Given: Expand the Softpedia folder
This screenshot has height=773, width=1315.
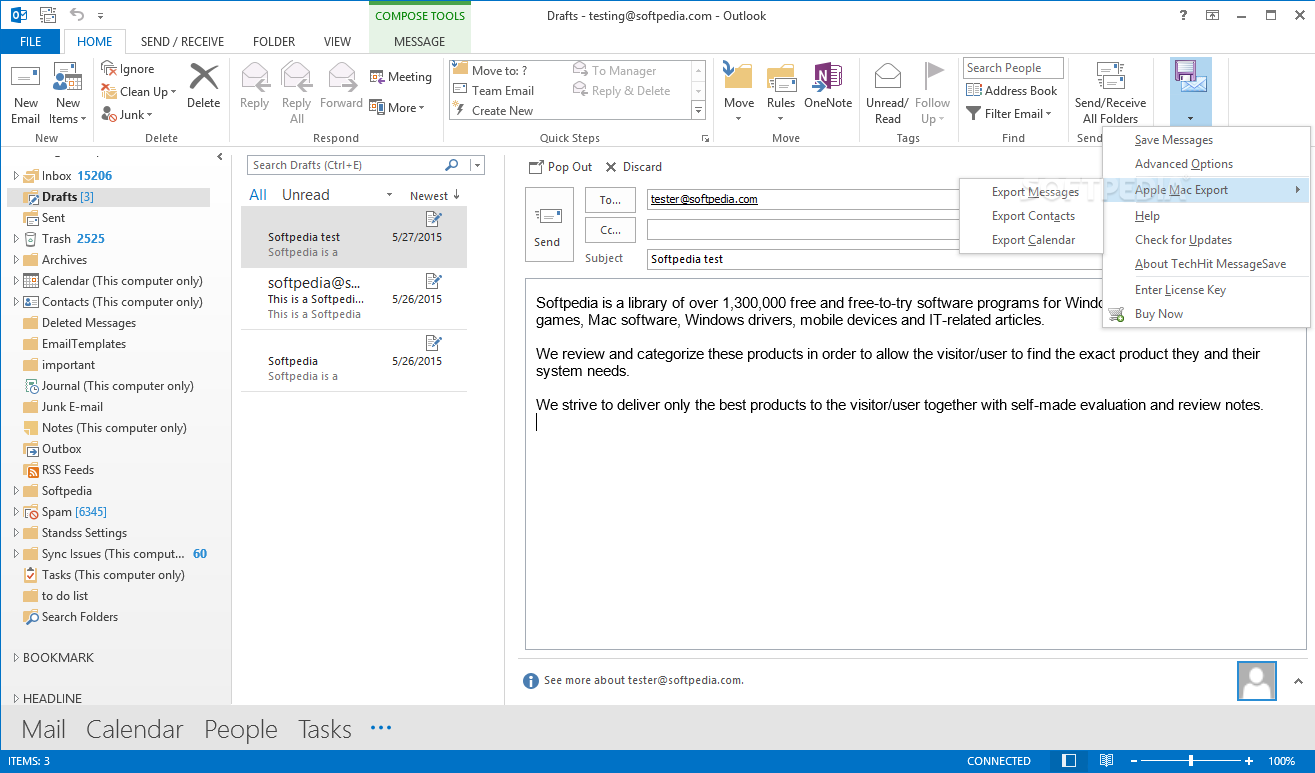Looking at the screenshot, I should (x=16, y=491).
